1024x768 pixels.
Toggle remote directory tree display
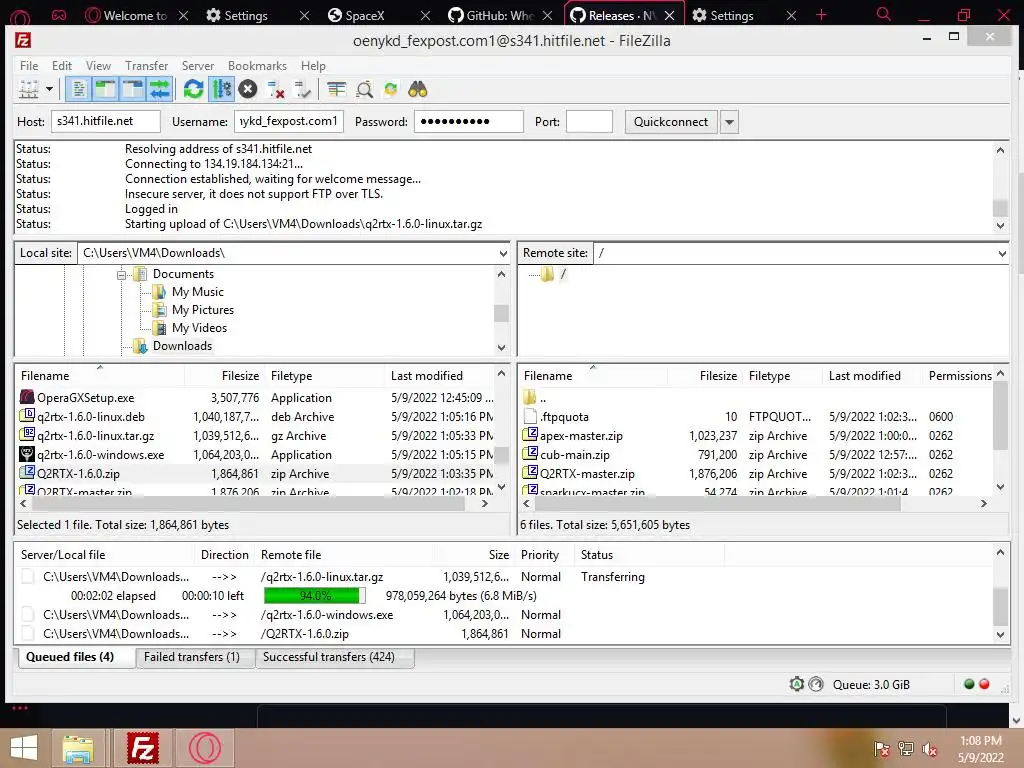pos(133,89)
